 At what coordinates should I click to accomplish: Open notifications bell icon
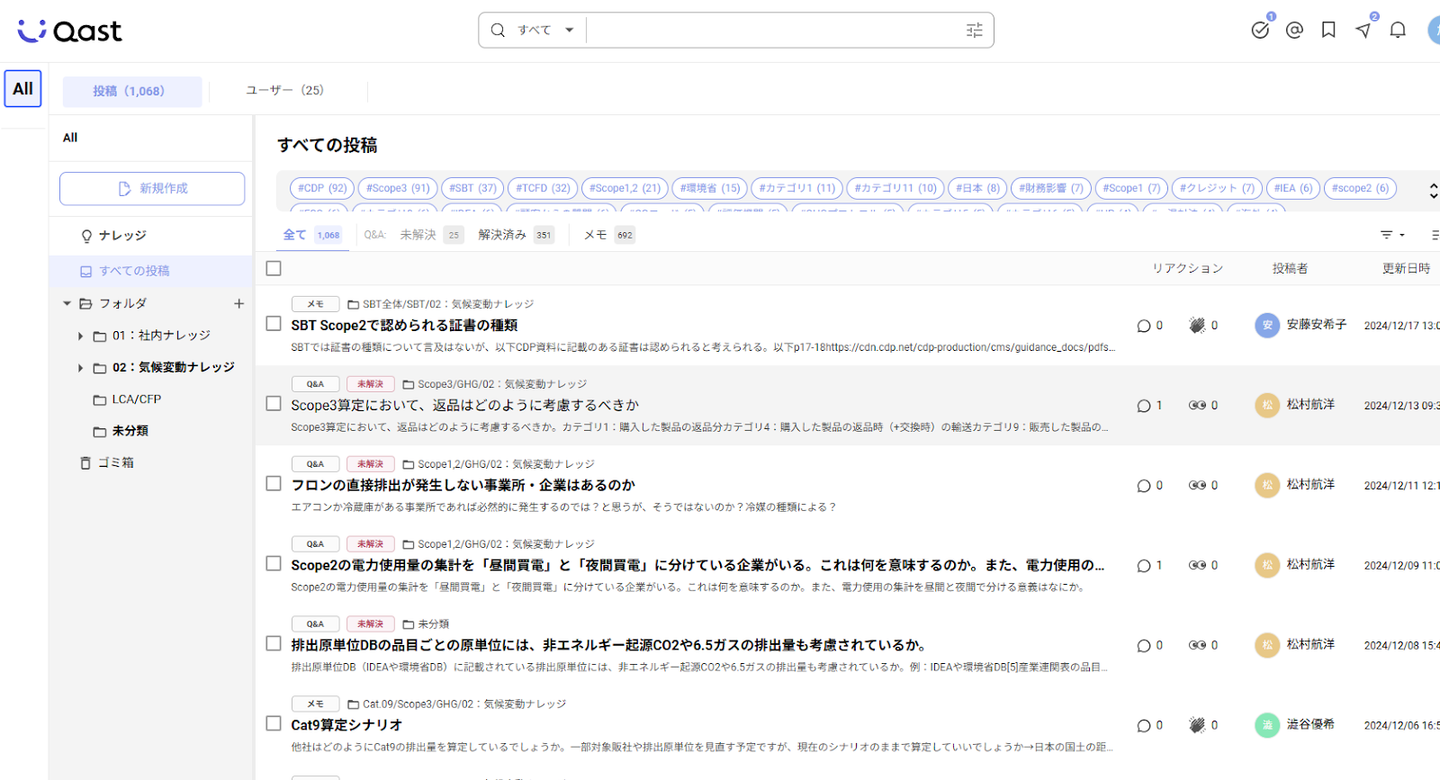pyautogui.click(x=1398, y=30)
